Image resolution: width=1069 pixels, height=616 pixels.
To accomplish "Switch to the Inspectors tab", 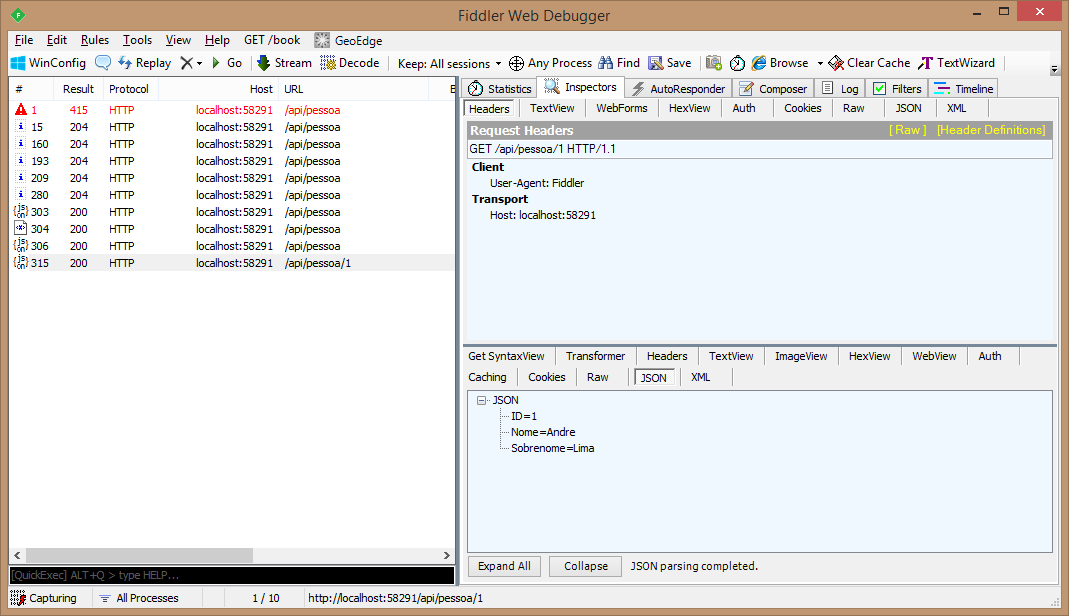I will [x=581, y=87].
